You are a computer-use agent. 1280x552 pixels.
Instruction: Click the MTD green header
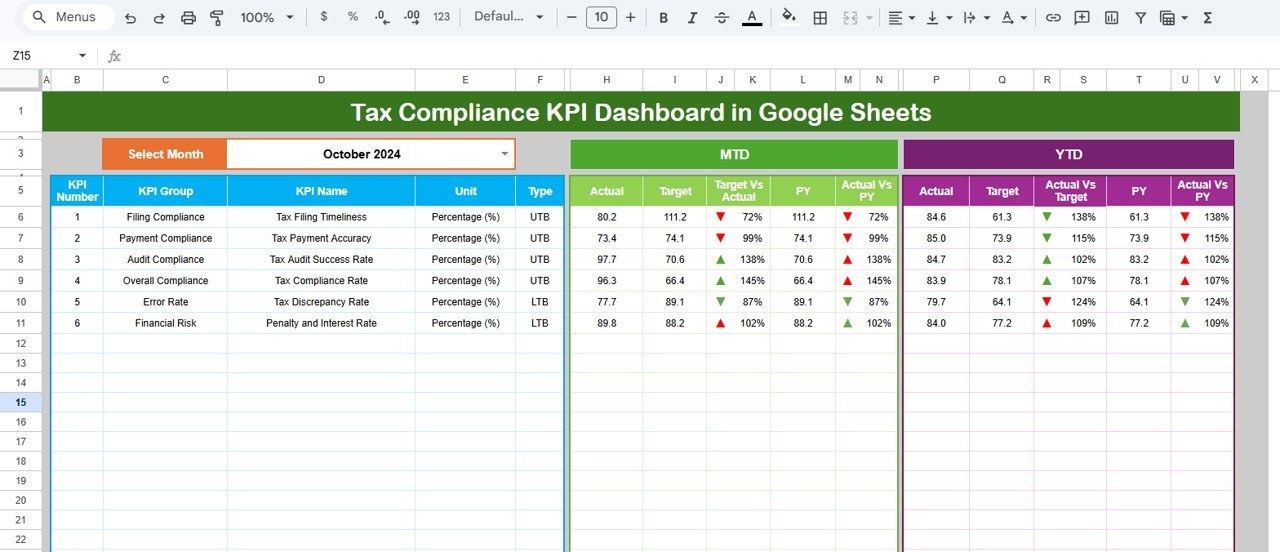point(734,154)
